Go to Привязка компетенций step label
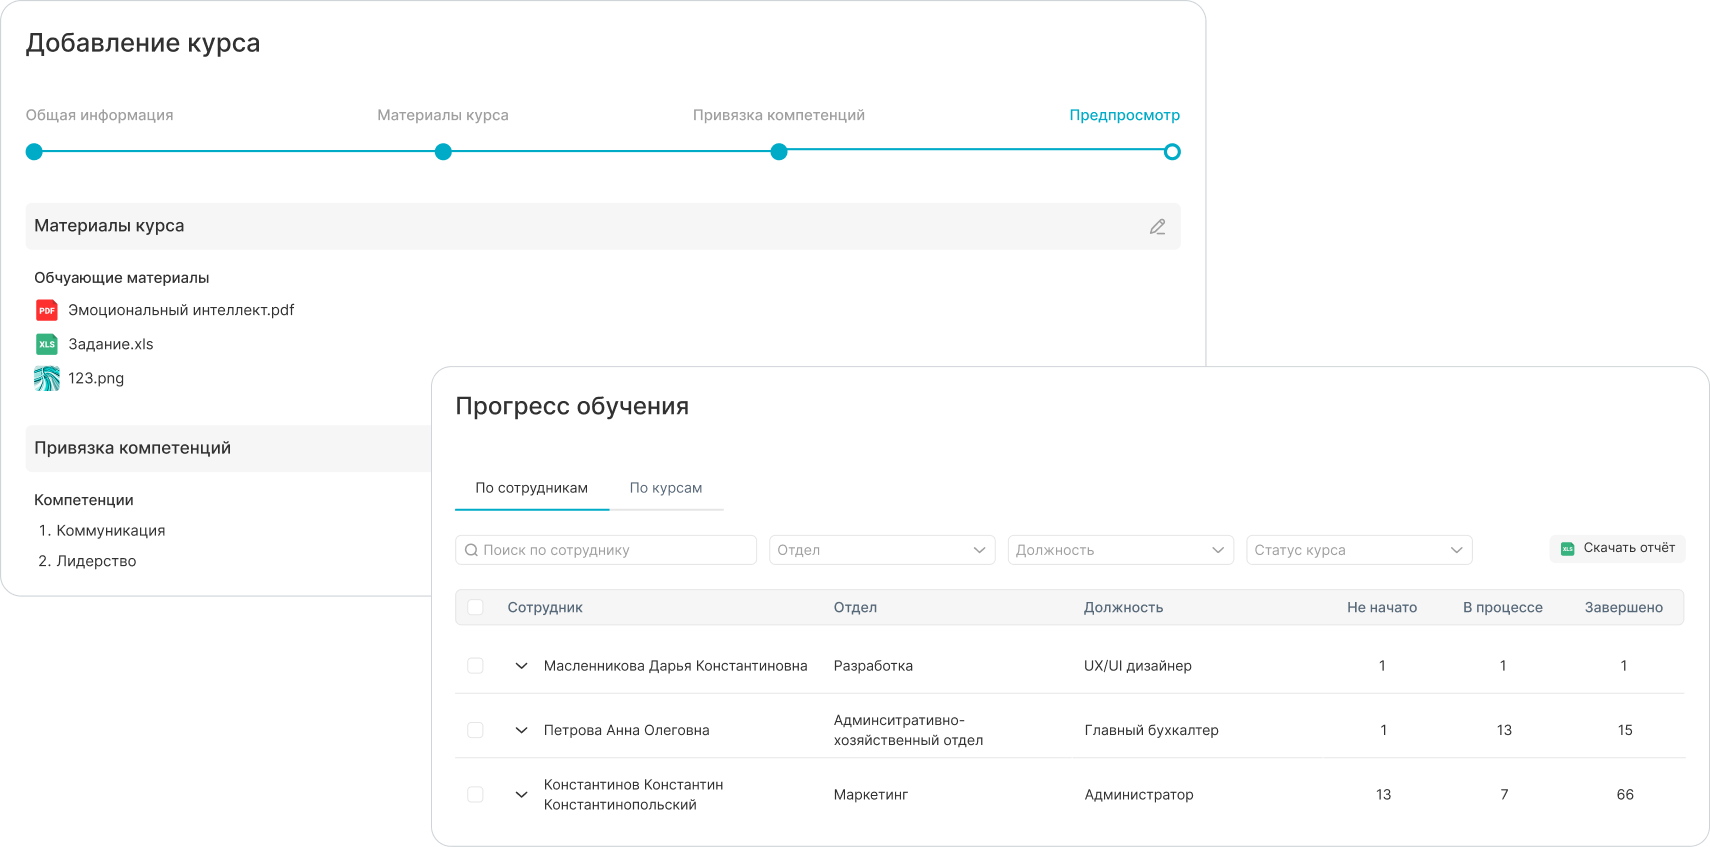Image resolution: width=1710 pixels, height=847 pixels. pos(779,115)
